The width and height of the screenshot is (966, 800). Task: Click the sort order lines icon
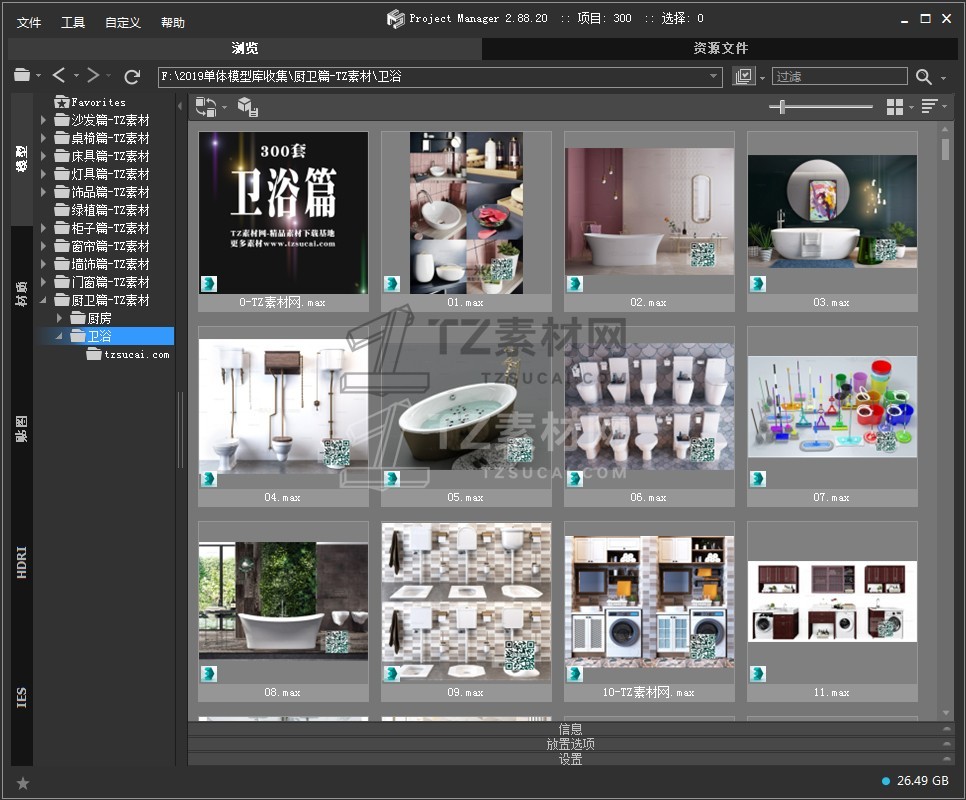click(929, 107)
